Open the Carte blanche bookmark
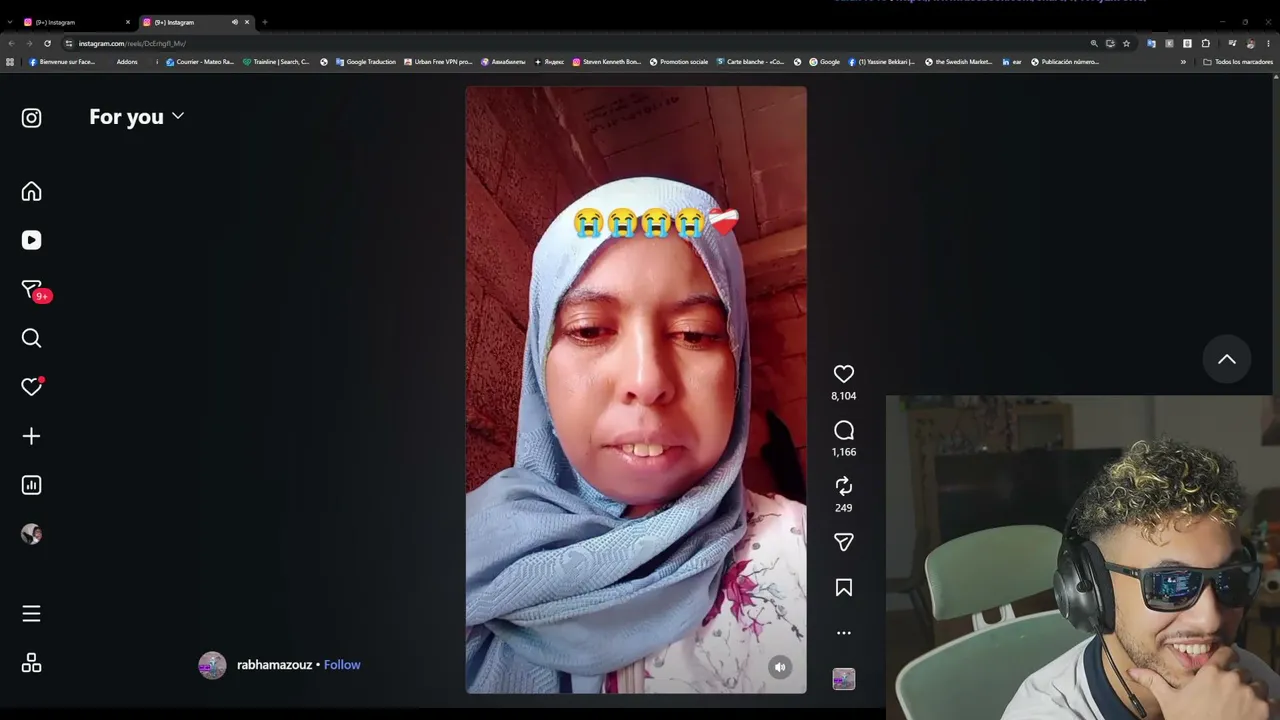1280x720 pixels. pos(750,62)
